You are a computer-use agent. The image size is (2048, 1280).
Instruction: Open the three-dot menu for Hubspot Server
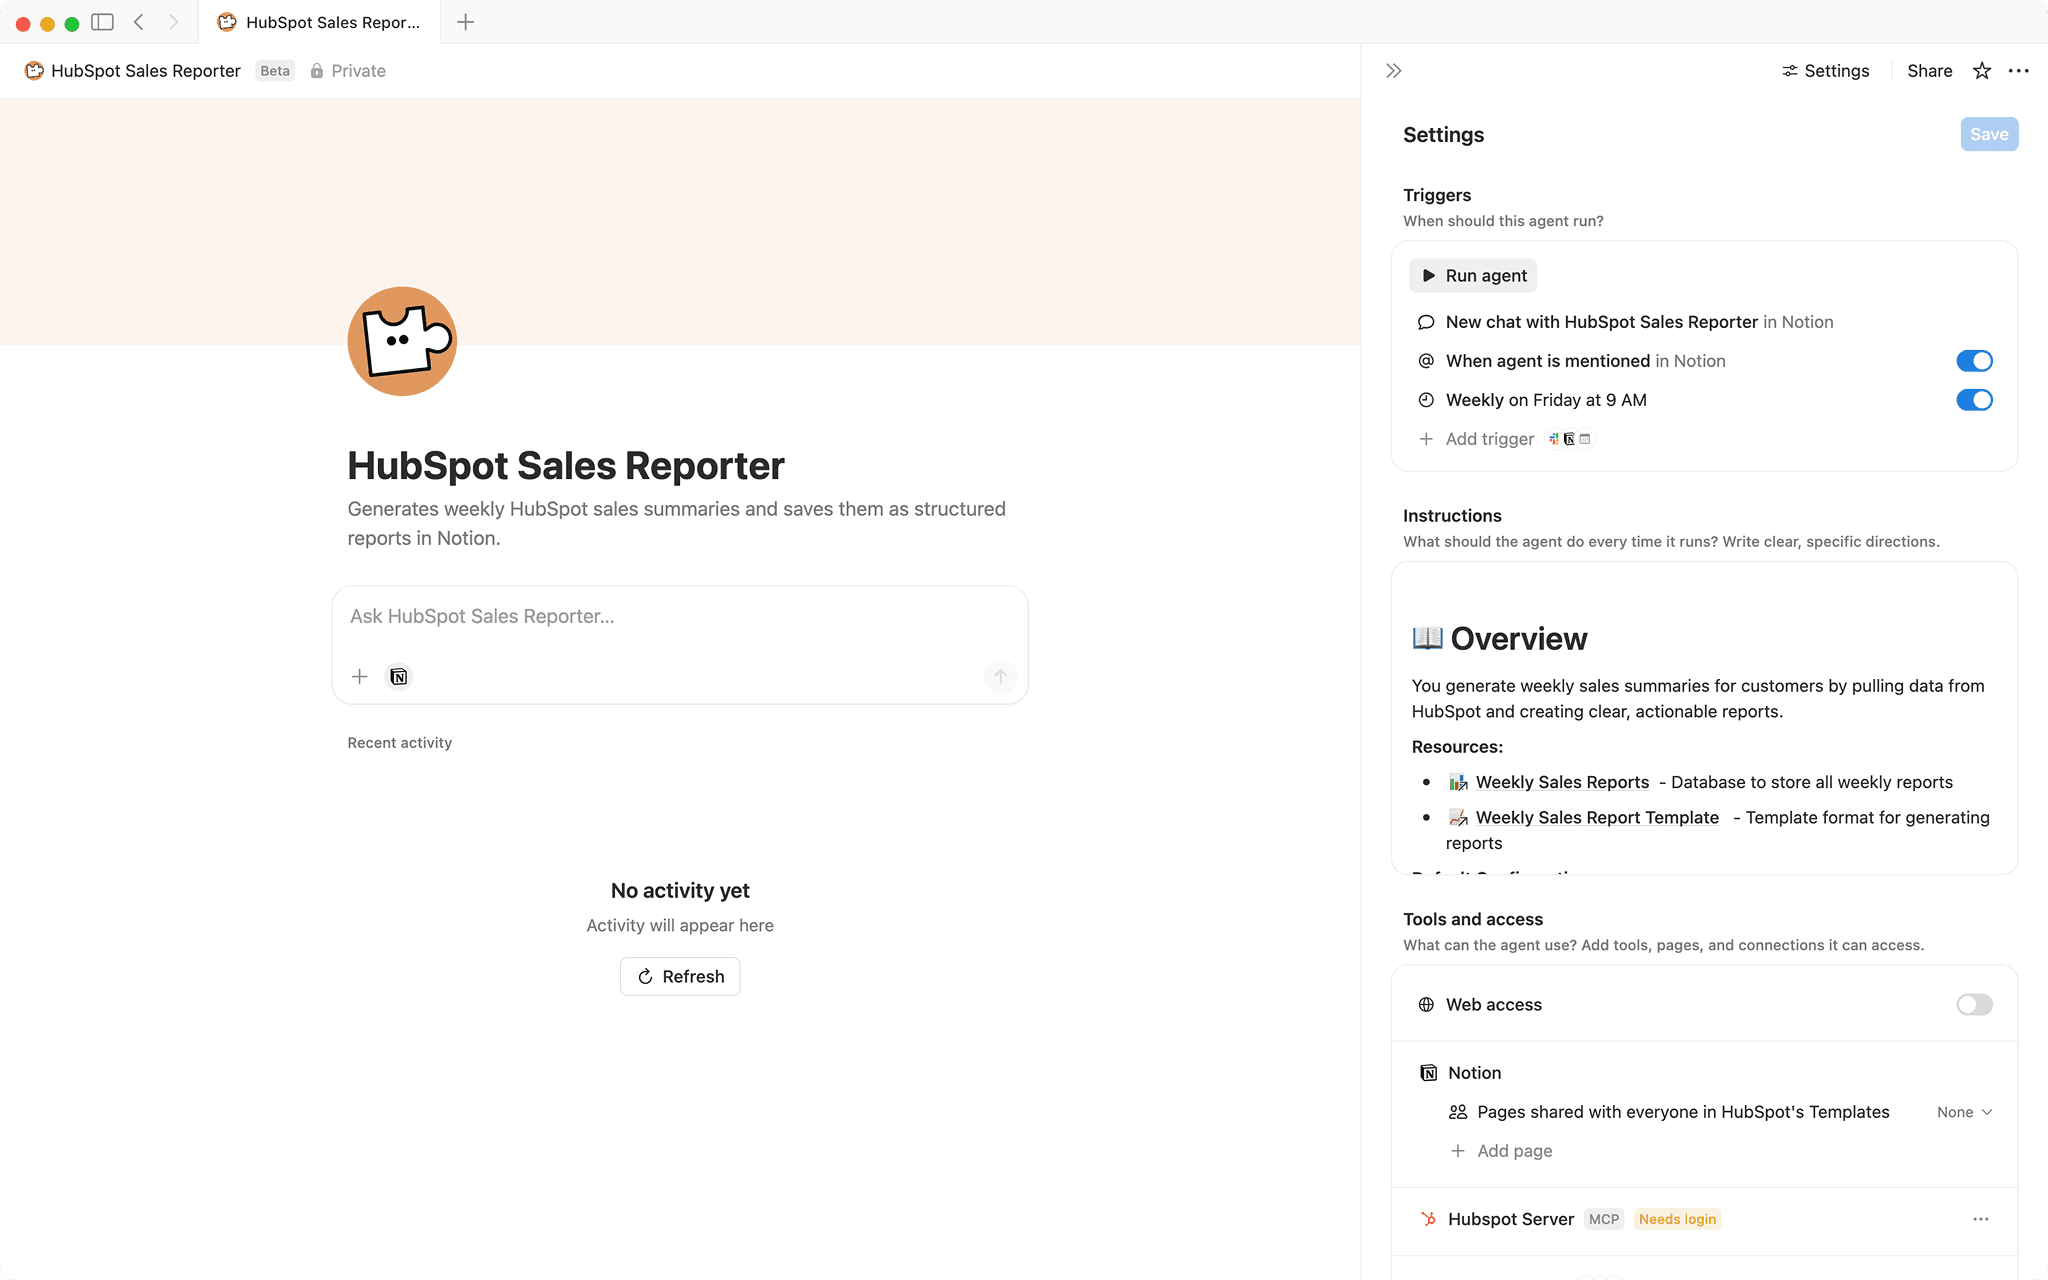pos(1981,1219)
